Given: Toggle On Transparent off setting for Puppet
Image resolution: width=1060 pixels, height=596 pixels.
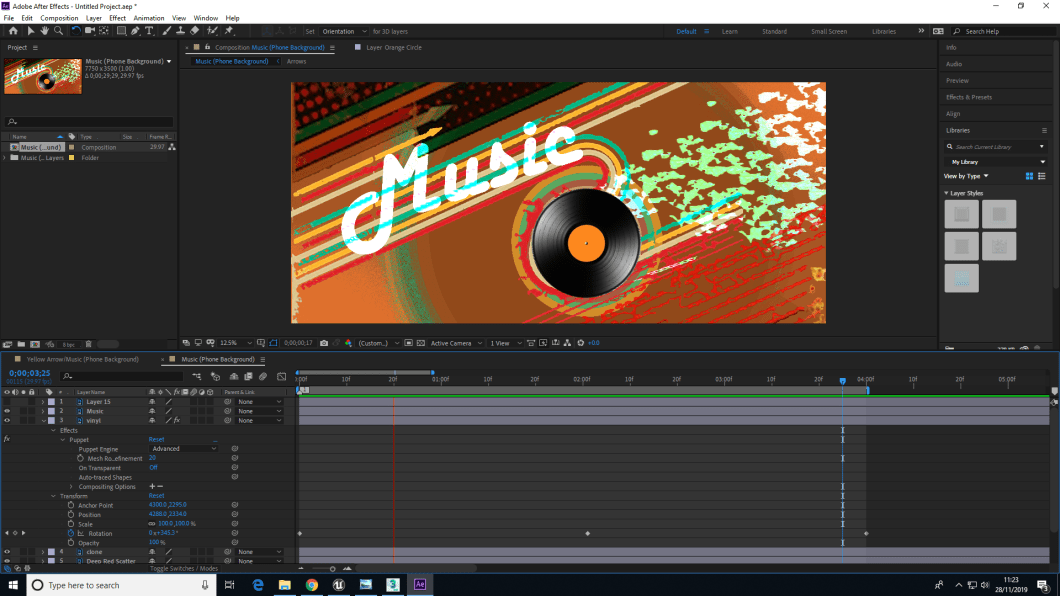Looking at the screenshot, I should point(153,468).
